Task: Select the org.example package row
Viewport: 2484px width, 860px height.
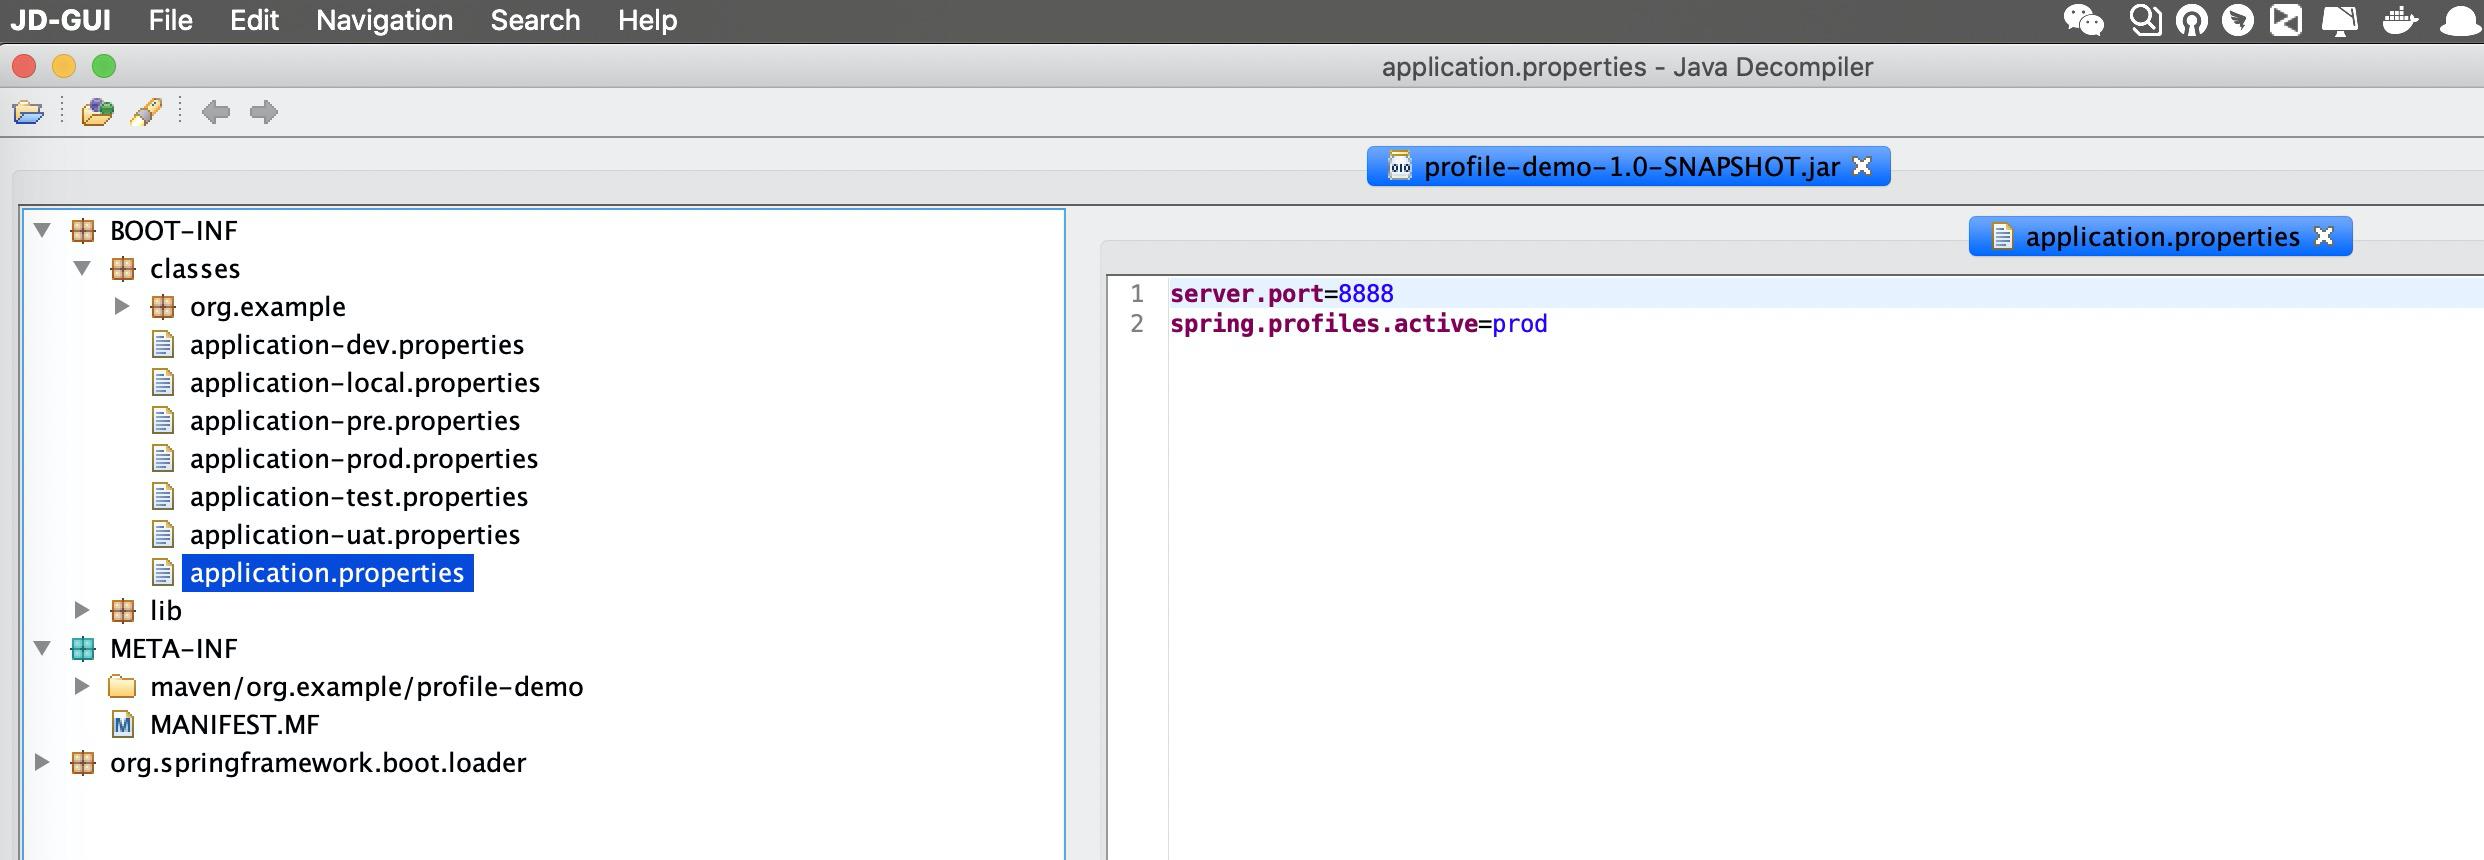Action: coord(268,307)
